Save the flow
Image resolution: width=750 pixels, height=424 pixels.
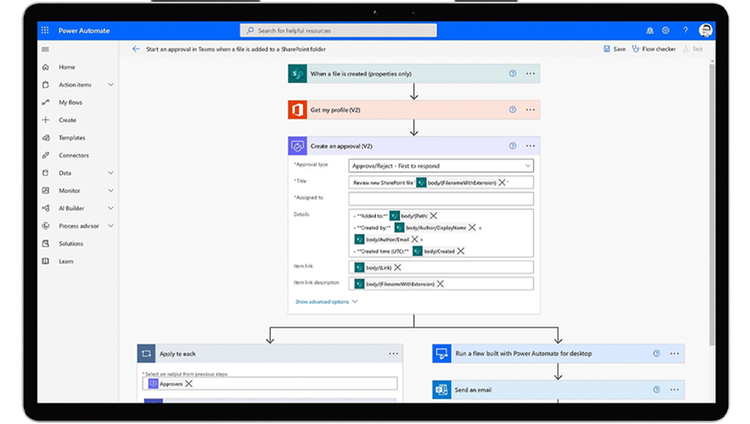coord(614,49)
